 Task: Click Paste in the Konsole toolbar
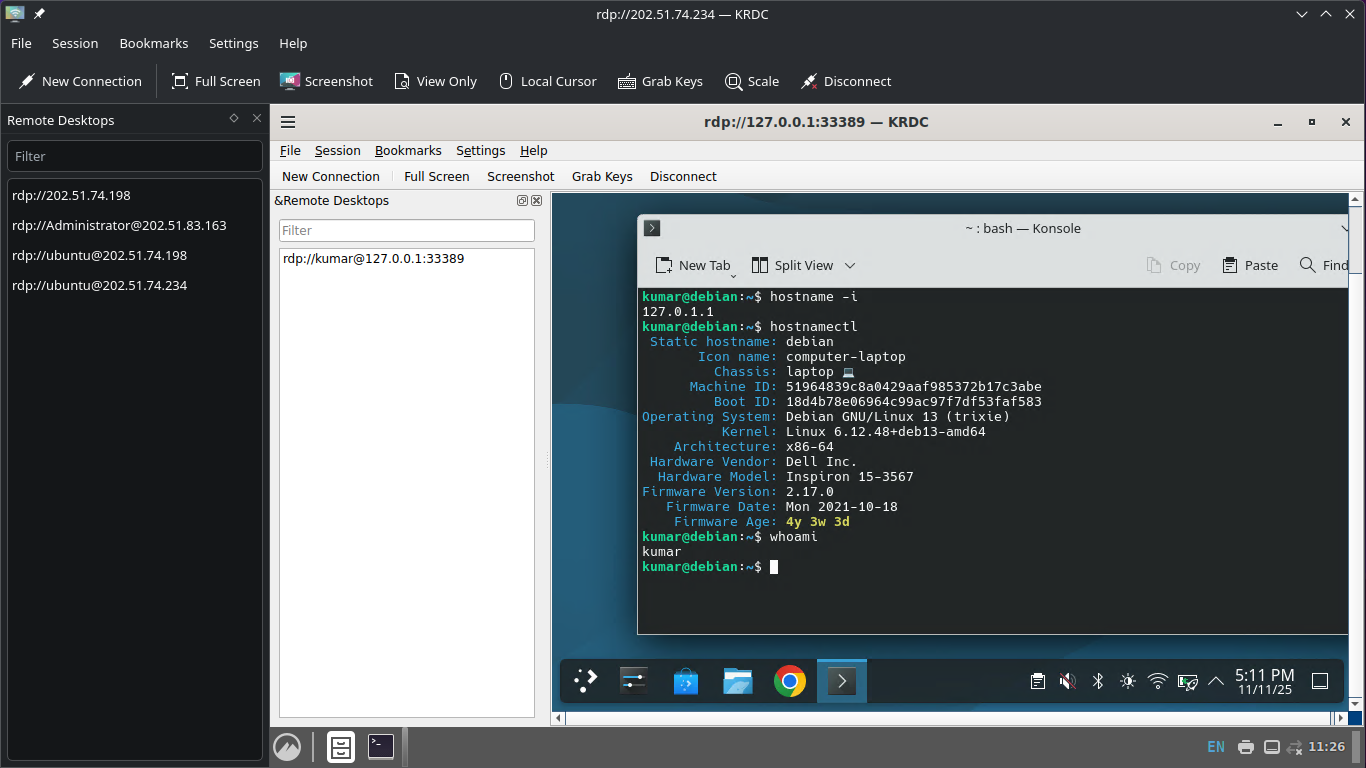1250,265
